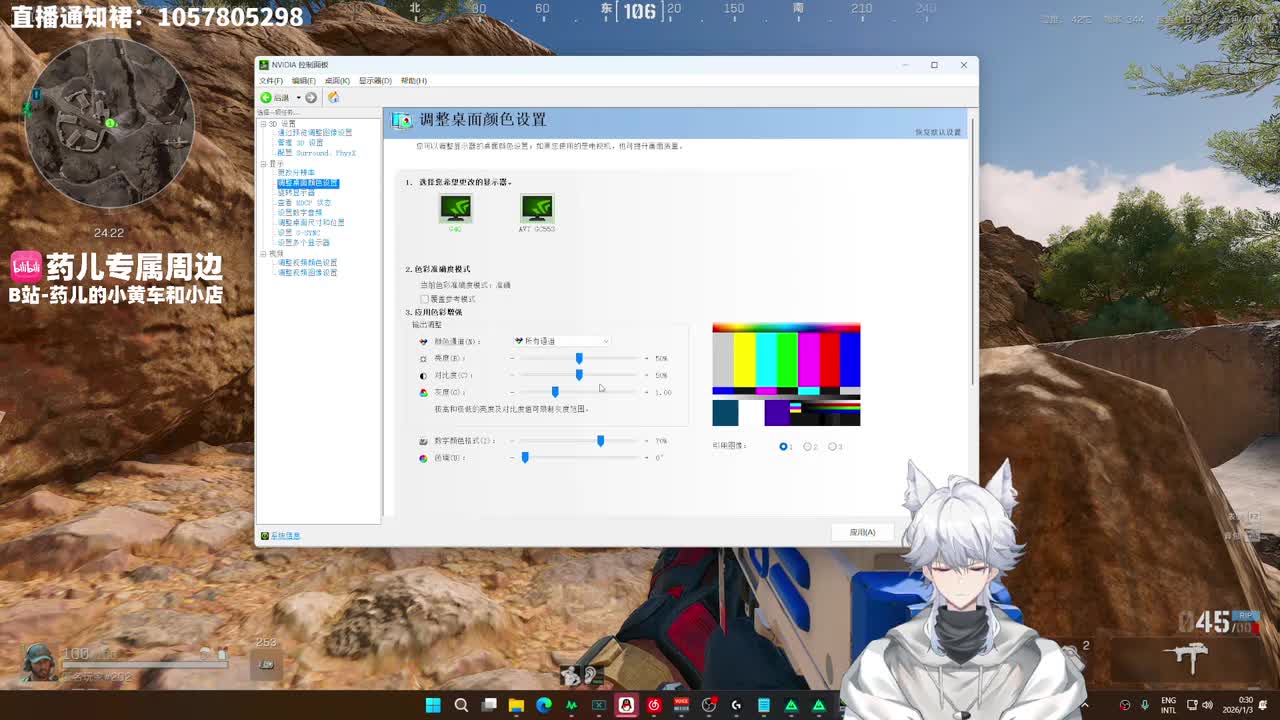Select the first display monitor icon

[x=455, y=208]
